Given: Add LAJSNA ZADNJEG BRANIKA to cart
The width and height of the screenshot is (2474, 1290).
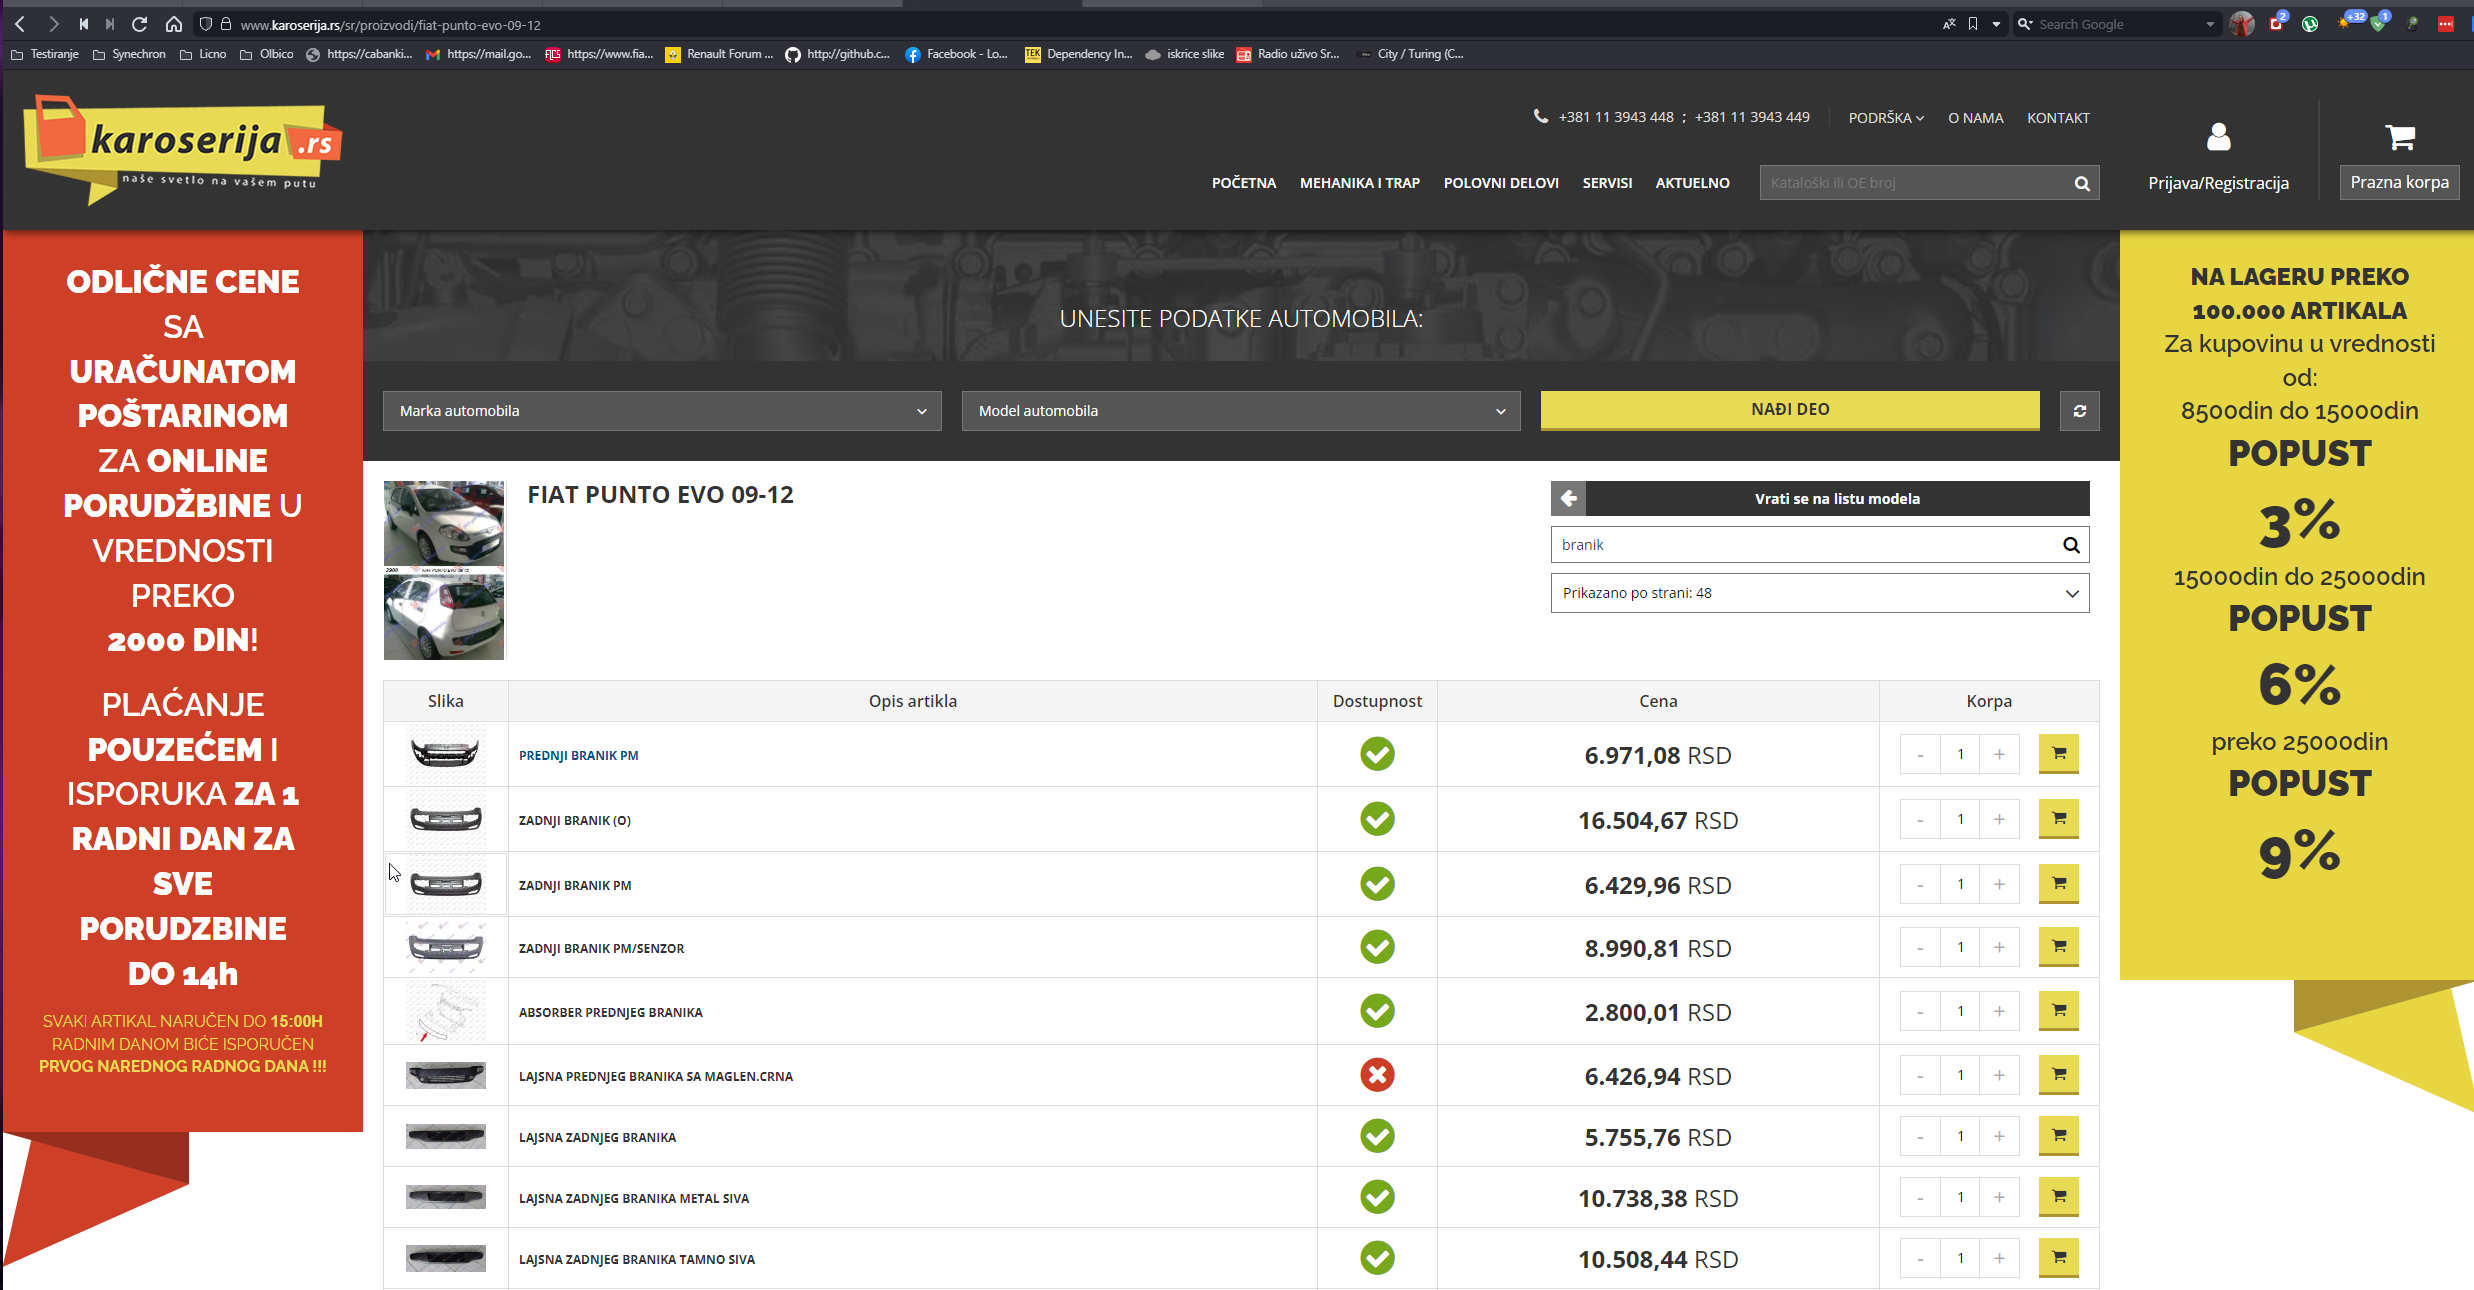Looking at the screenshot, I should coord(2059,1136).
